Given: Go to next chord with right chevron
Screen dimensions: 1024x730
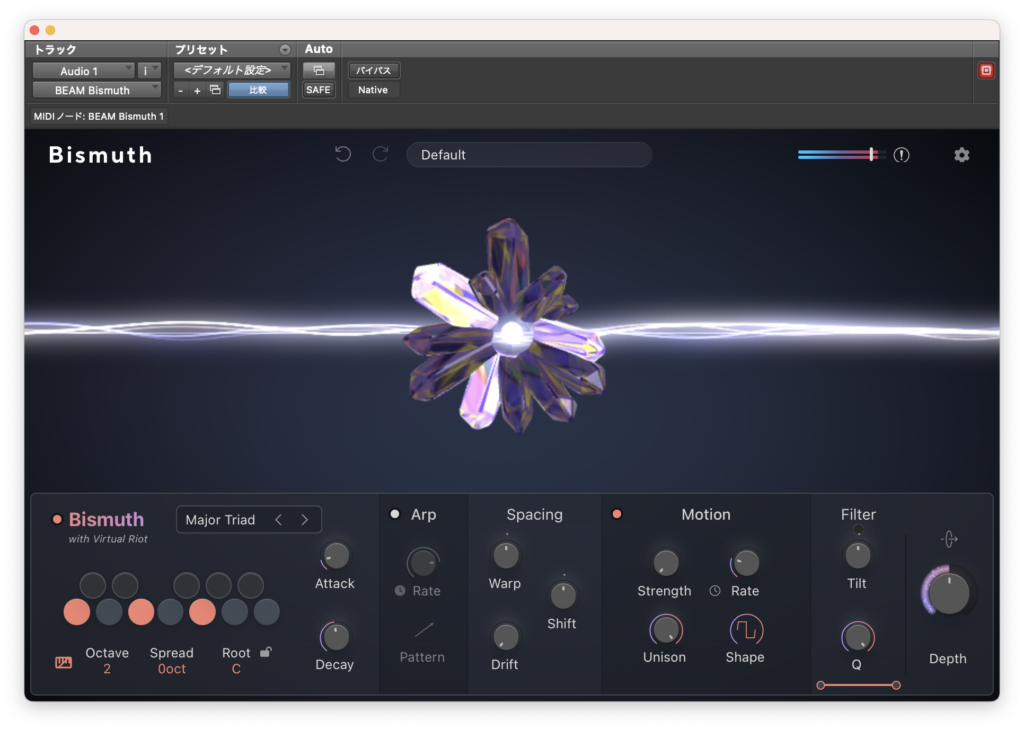Looking at the screenshot, I should [304, 520].
